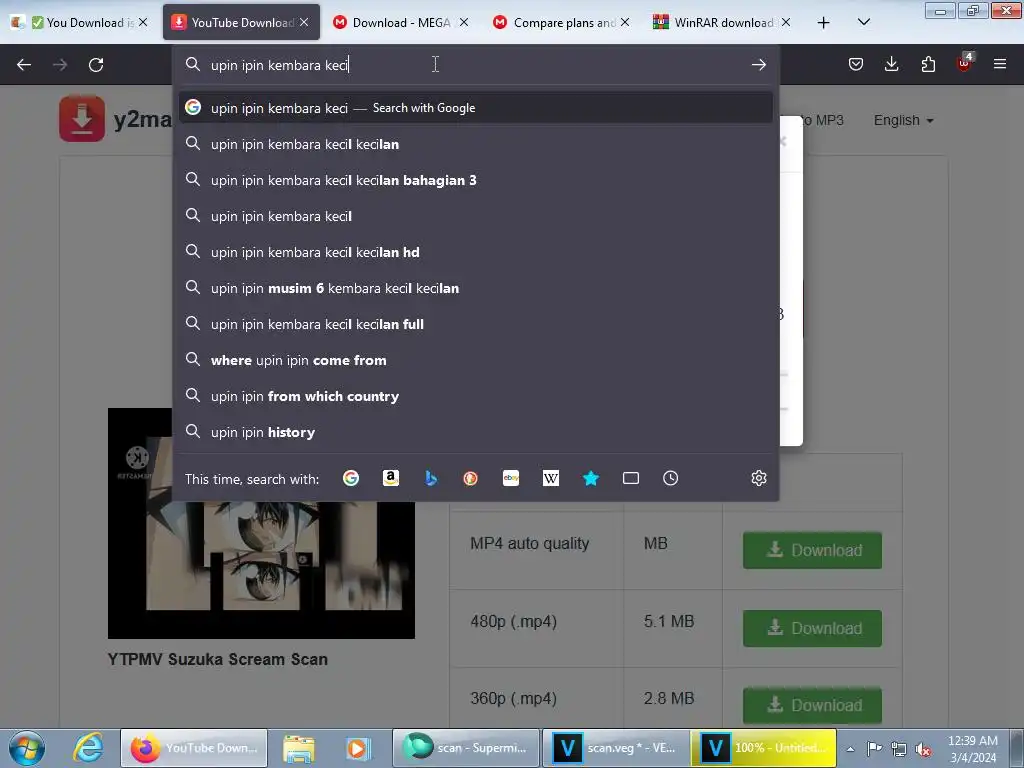Click the Action Center flag tray icon

[x=874, y=749]
